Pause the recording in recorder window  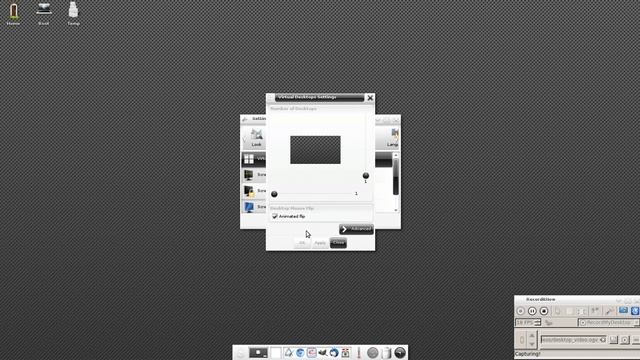click(532, 311)
